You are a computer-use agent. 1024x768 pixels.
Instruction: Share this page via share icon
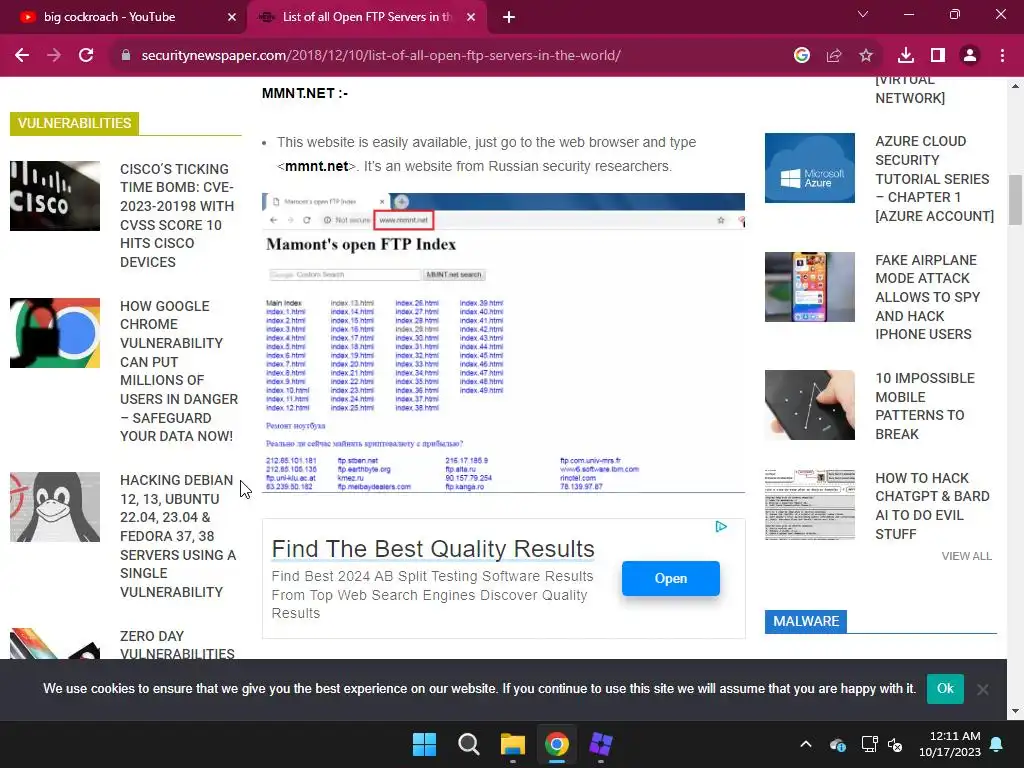834,56
